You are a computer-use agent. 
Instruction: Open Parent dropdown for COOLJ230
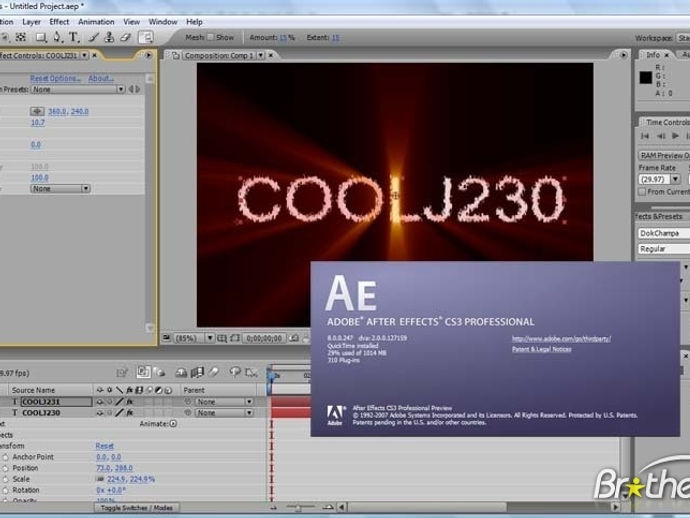click(224, 413)
